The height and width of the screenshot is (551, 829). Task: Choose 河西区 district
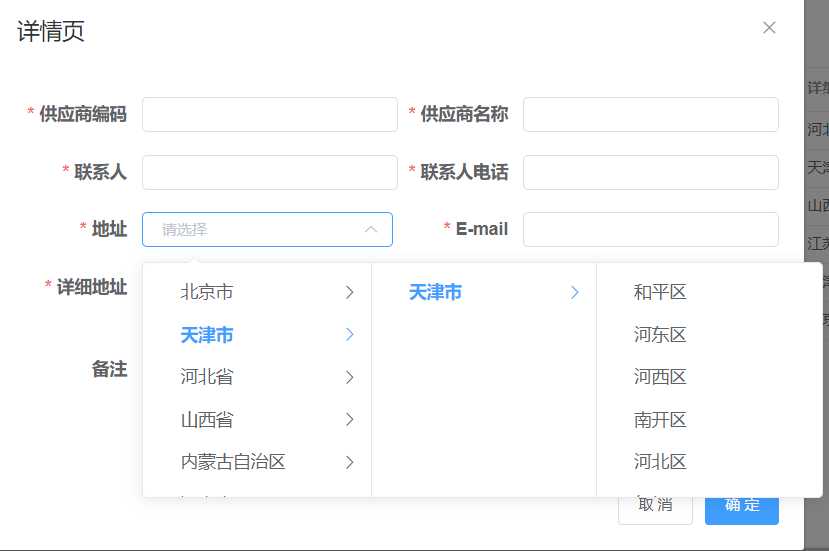pos(710,377)
